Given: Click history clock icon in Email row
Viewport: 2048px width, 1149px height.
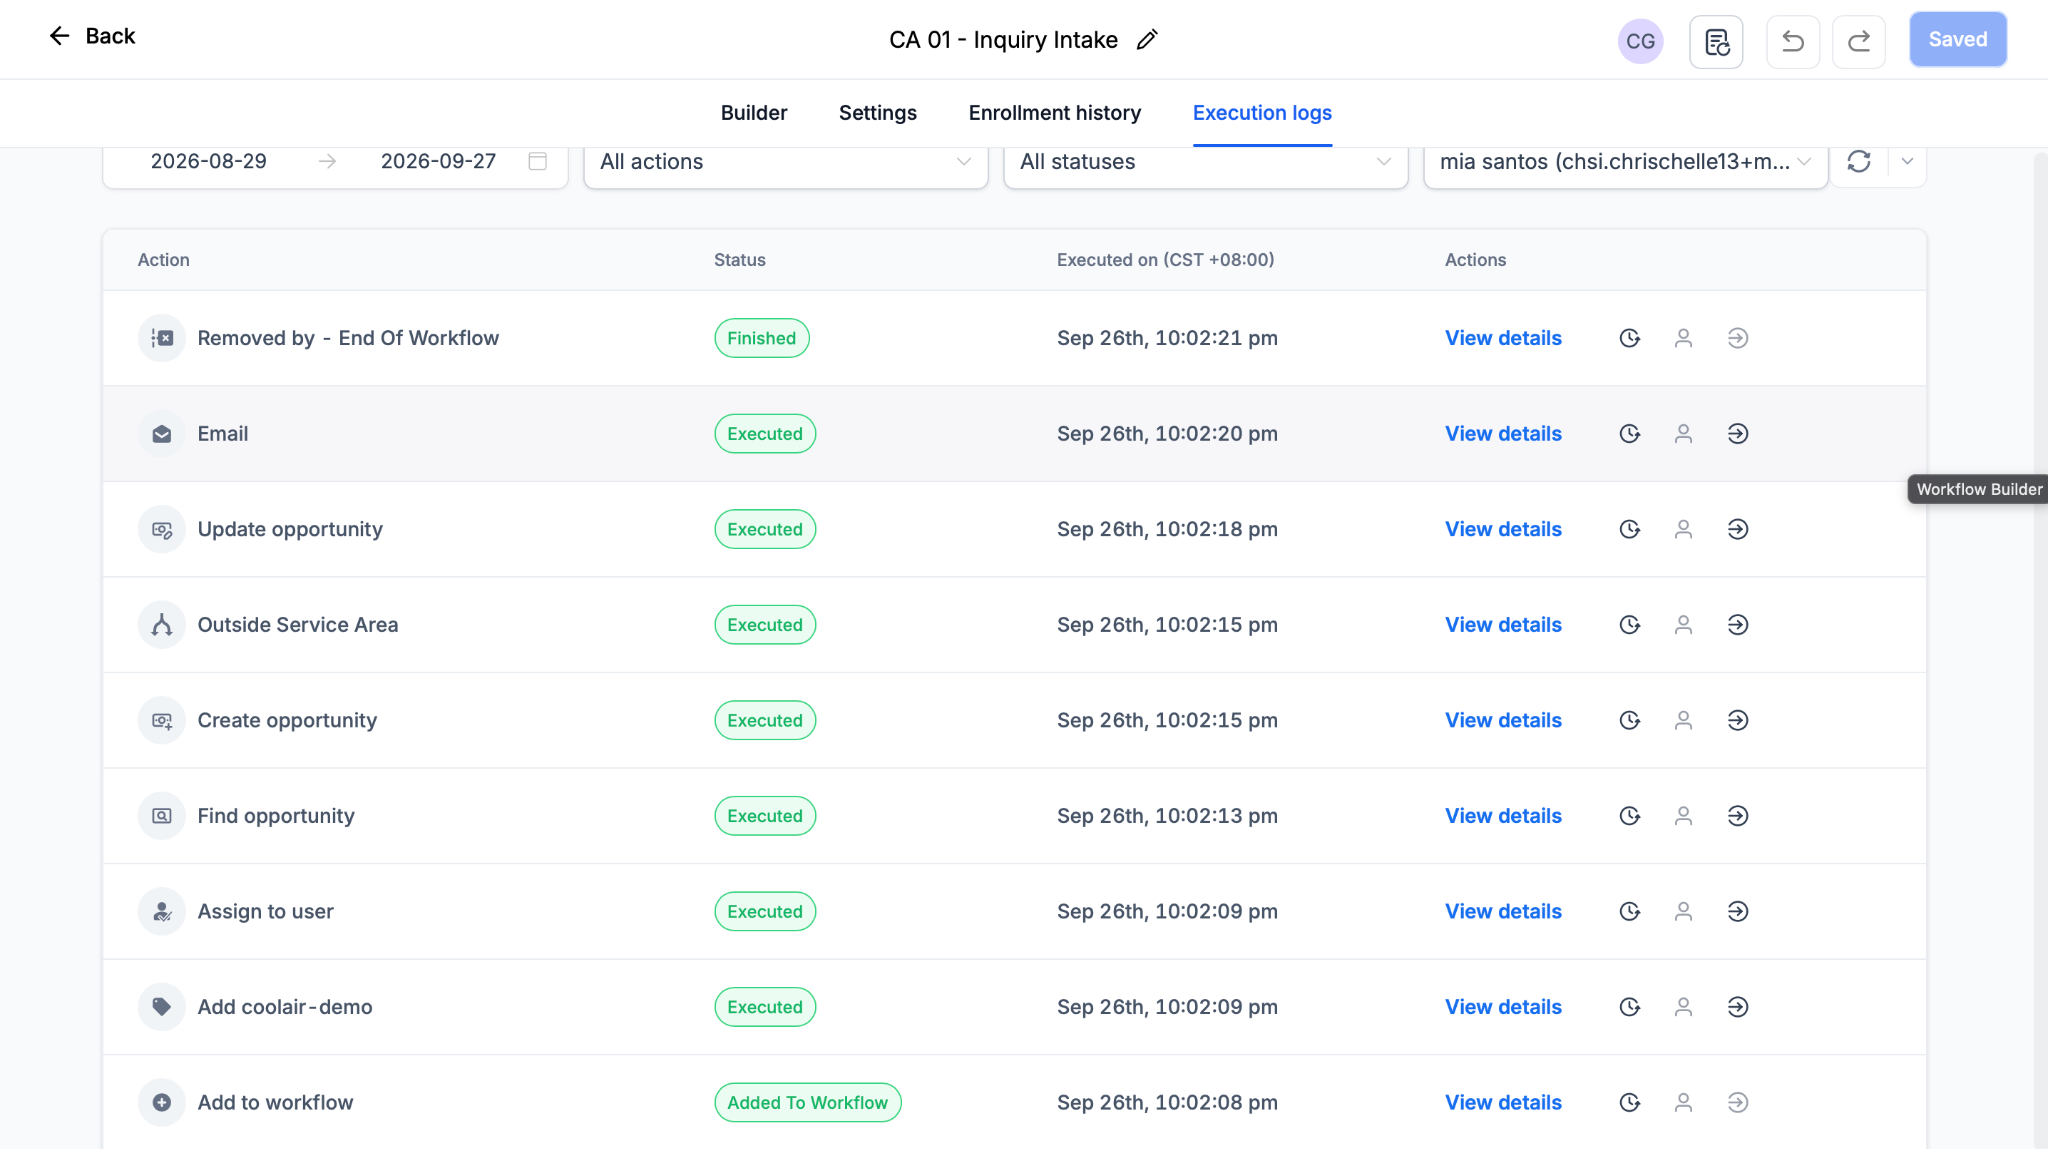Looking at the screenshot, I should click(x=1629, y=434).
